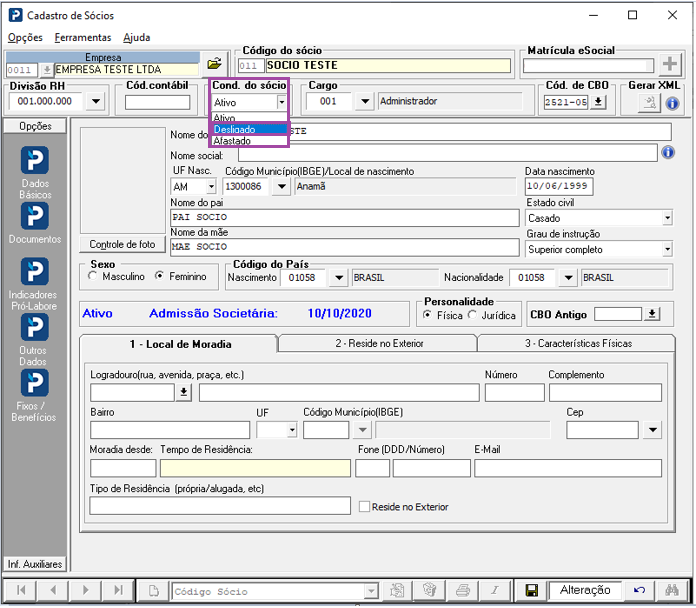Expand the Grau de instrução dropdown

point(667,249)
